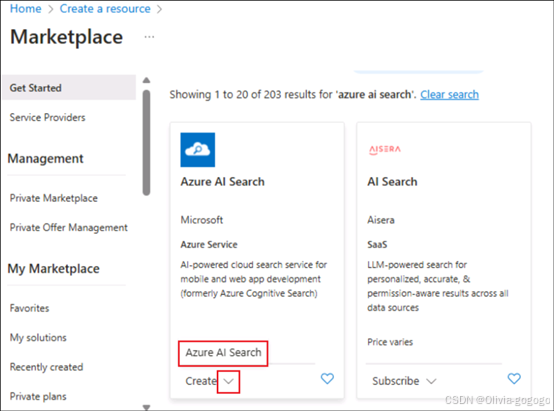The height and width of the screenshot is (411, 554).
Task: Open Private Marketplace menu item
Action: click(x=53, y=198)
